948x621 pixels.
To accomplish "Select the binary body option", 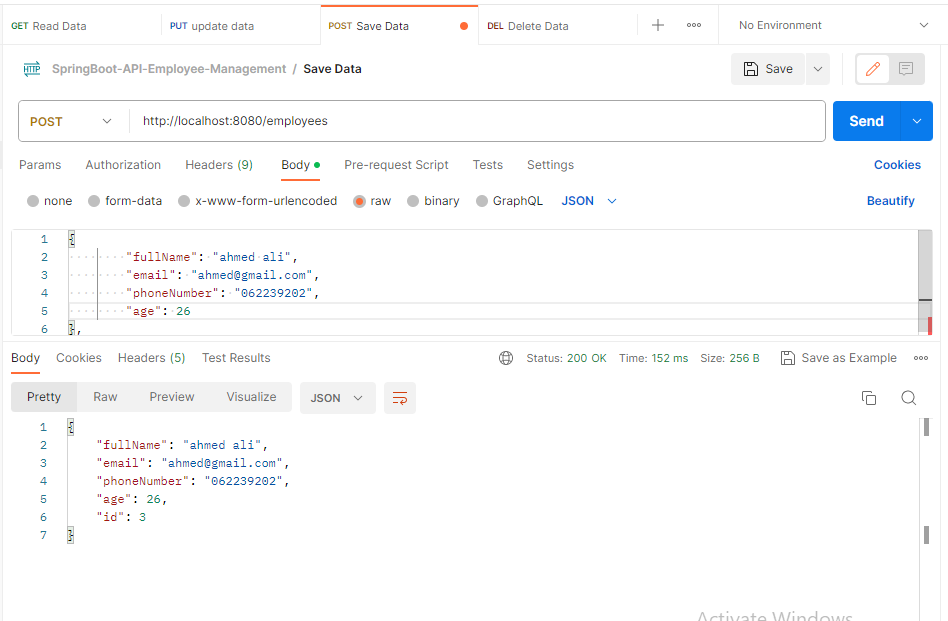I will (433, 201).
